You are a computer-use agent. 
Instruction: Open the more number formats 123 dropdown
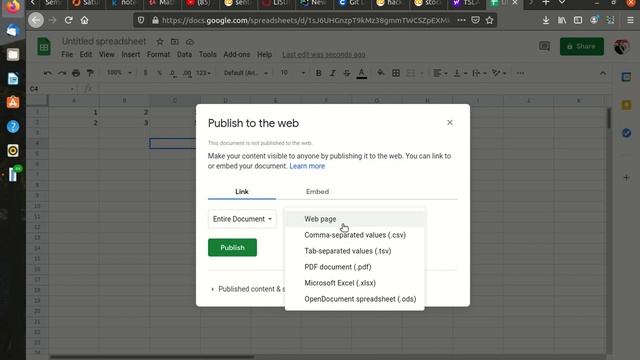click(x=203, y=73)
